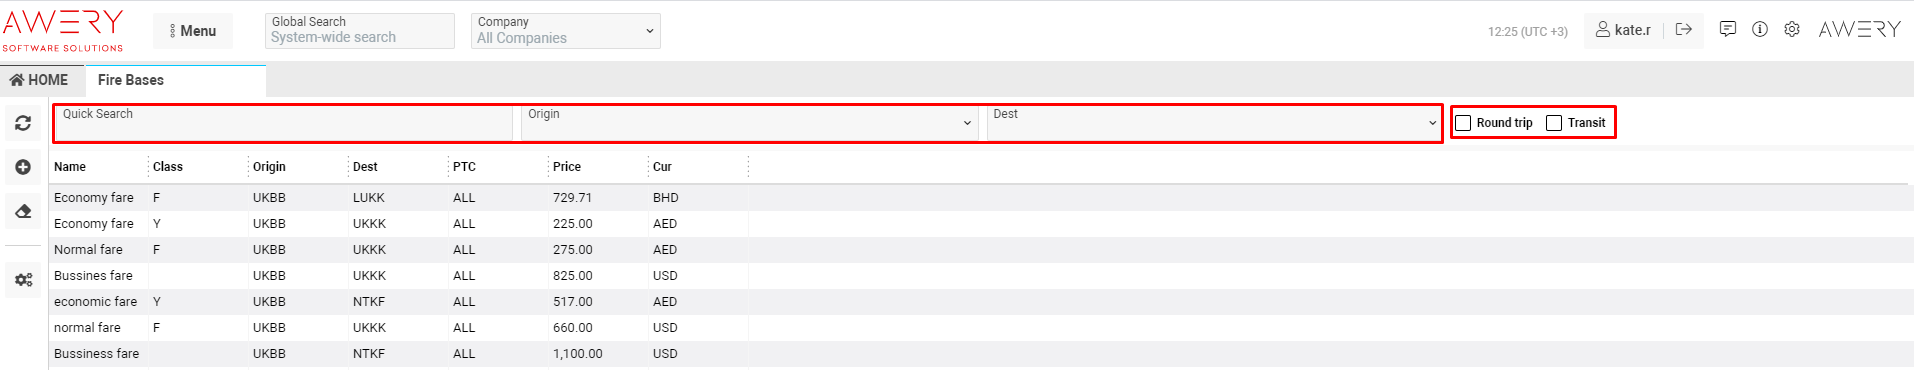Open the gears settings icon in sidebar
This screenshot has width=1914, height=370.
[x=23, y=280]
